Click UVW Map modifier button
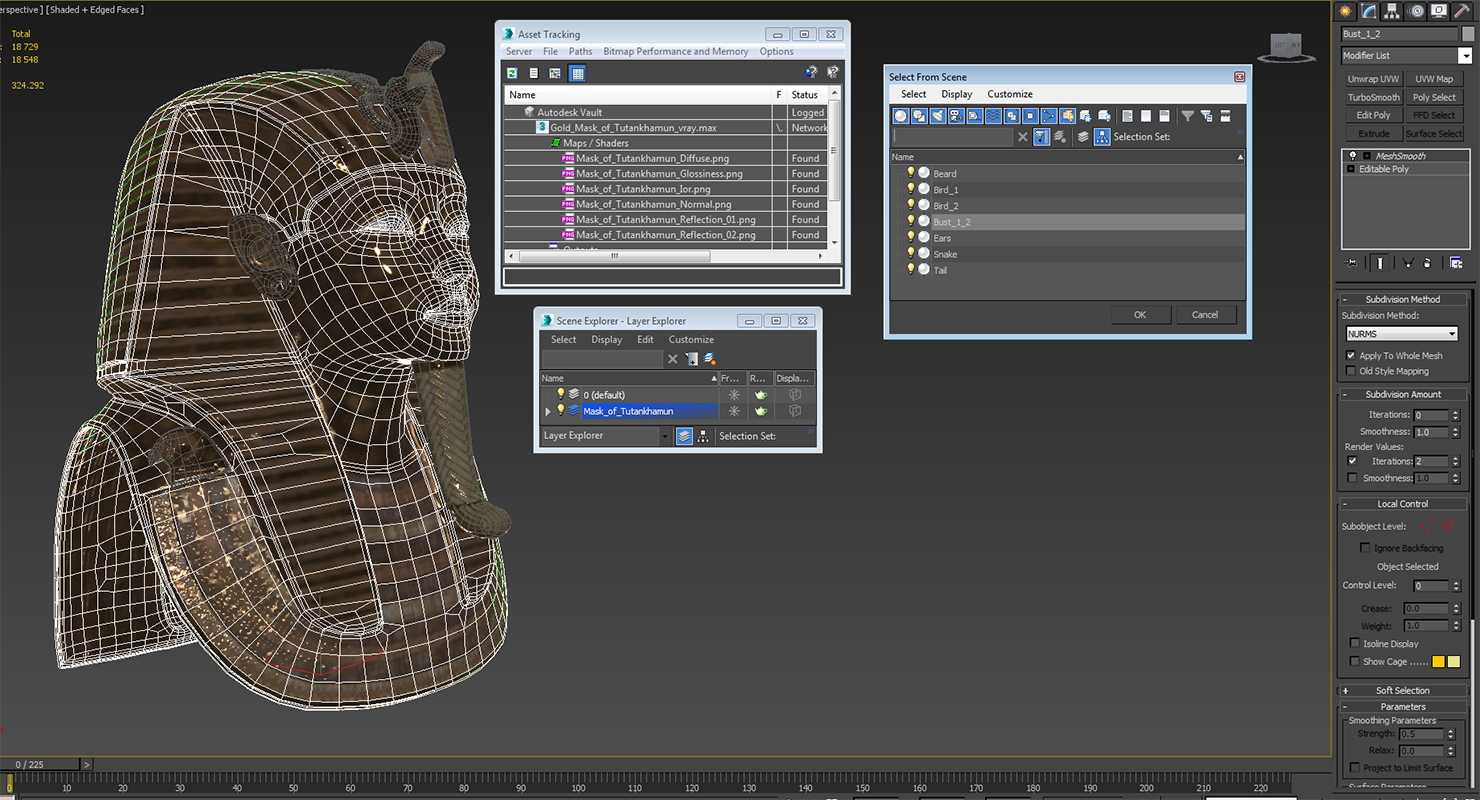This screenshot has width=1480, height=800. [1434, 79]
